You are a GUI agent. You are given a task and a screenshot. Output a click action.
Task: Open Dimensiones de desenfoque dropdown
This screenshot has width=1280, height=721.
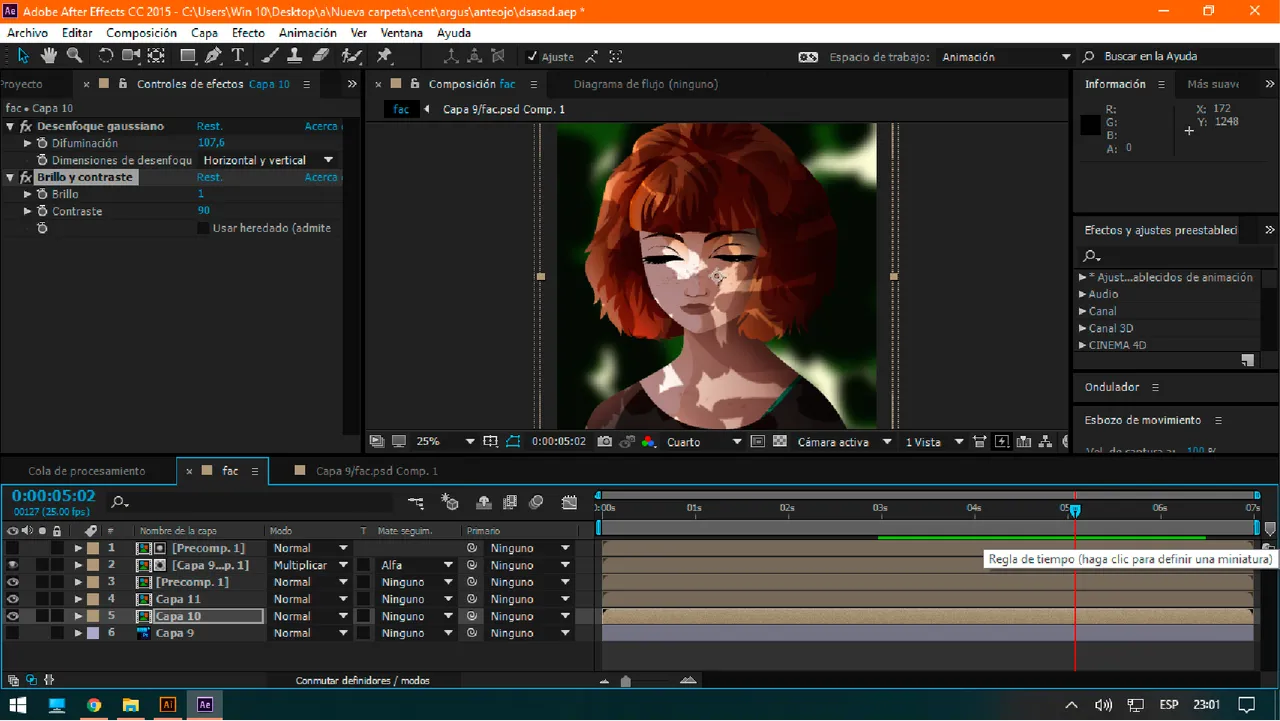[268, 160]
